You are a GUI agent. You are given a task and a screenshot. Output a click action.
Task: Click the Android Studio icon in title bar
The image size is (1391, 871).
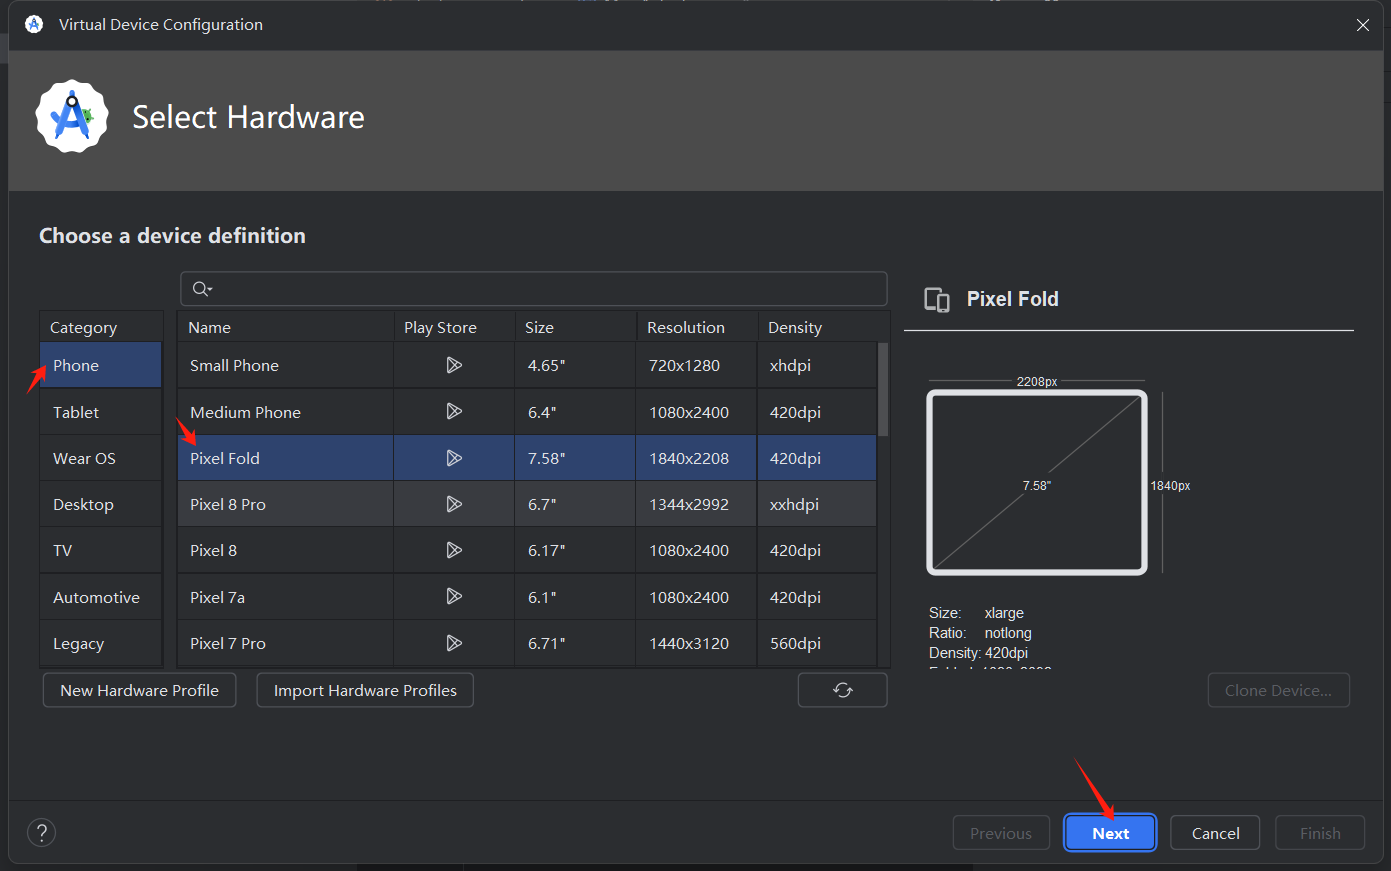tap(34, 24)
